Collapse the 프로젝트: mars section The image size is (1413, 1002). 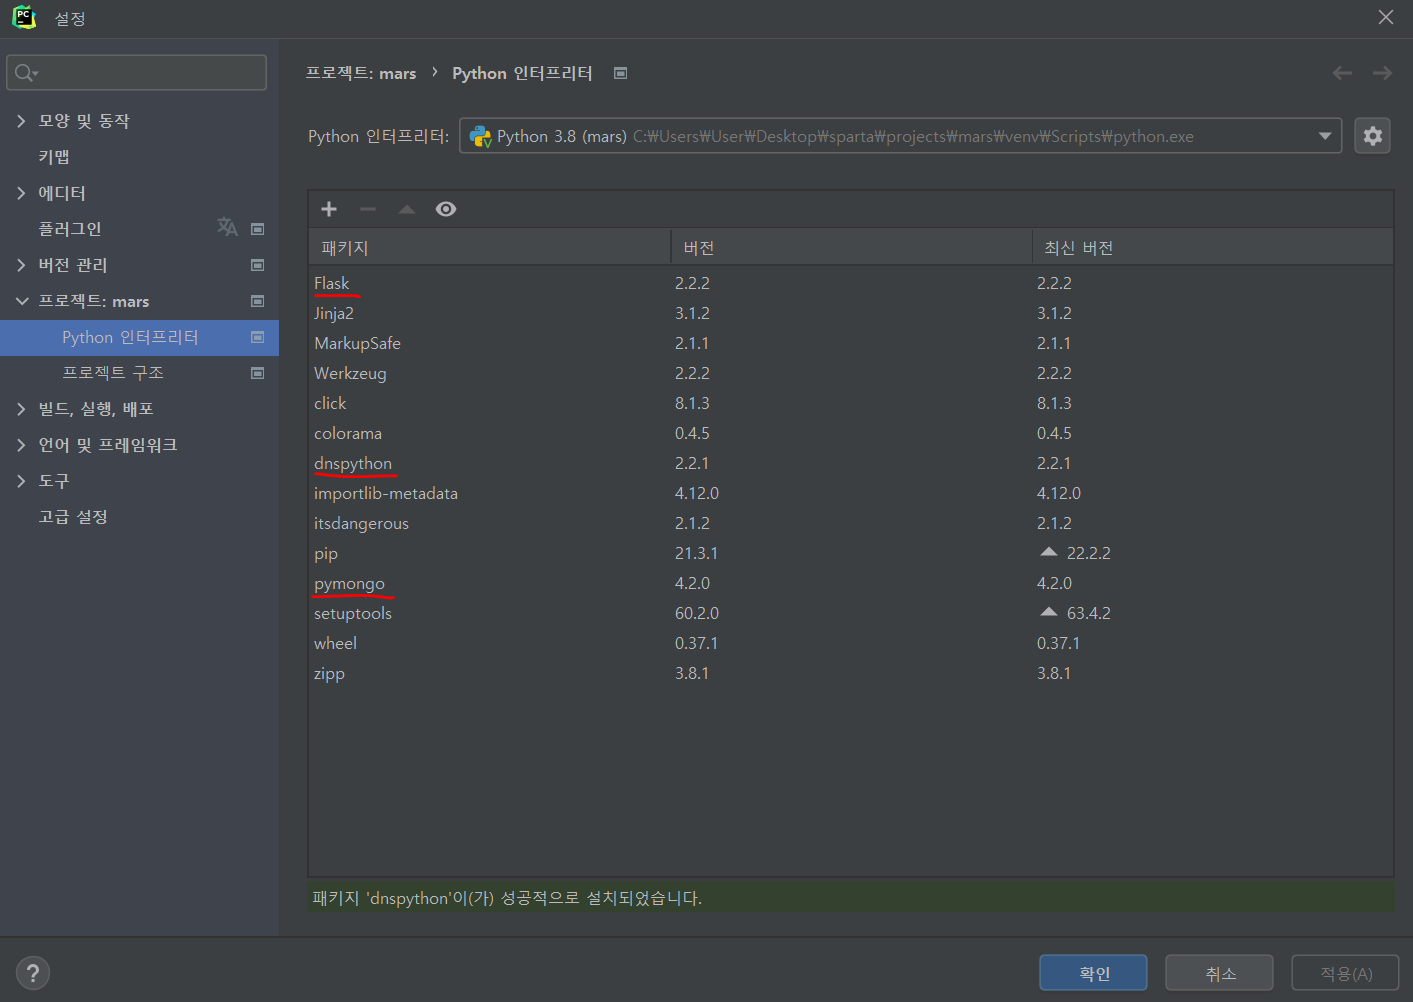tap(21, 301)
